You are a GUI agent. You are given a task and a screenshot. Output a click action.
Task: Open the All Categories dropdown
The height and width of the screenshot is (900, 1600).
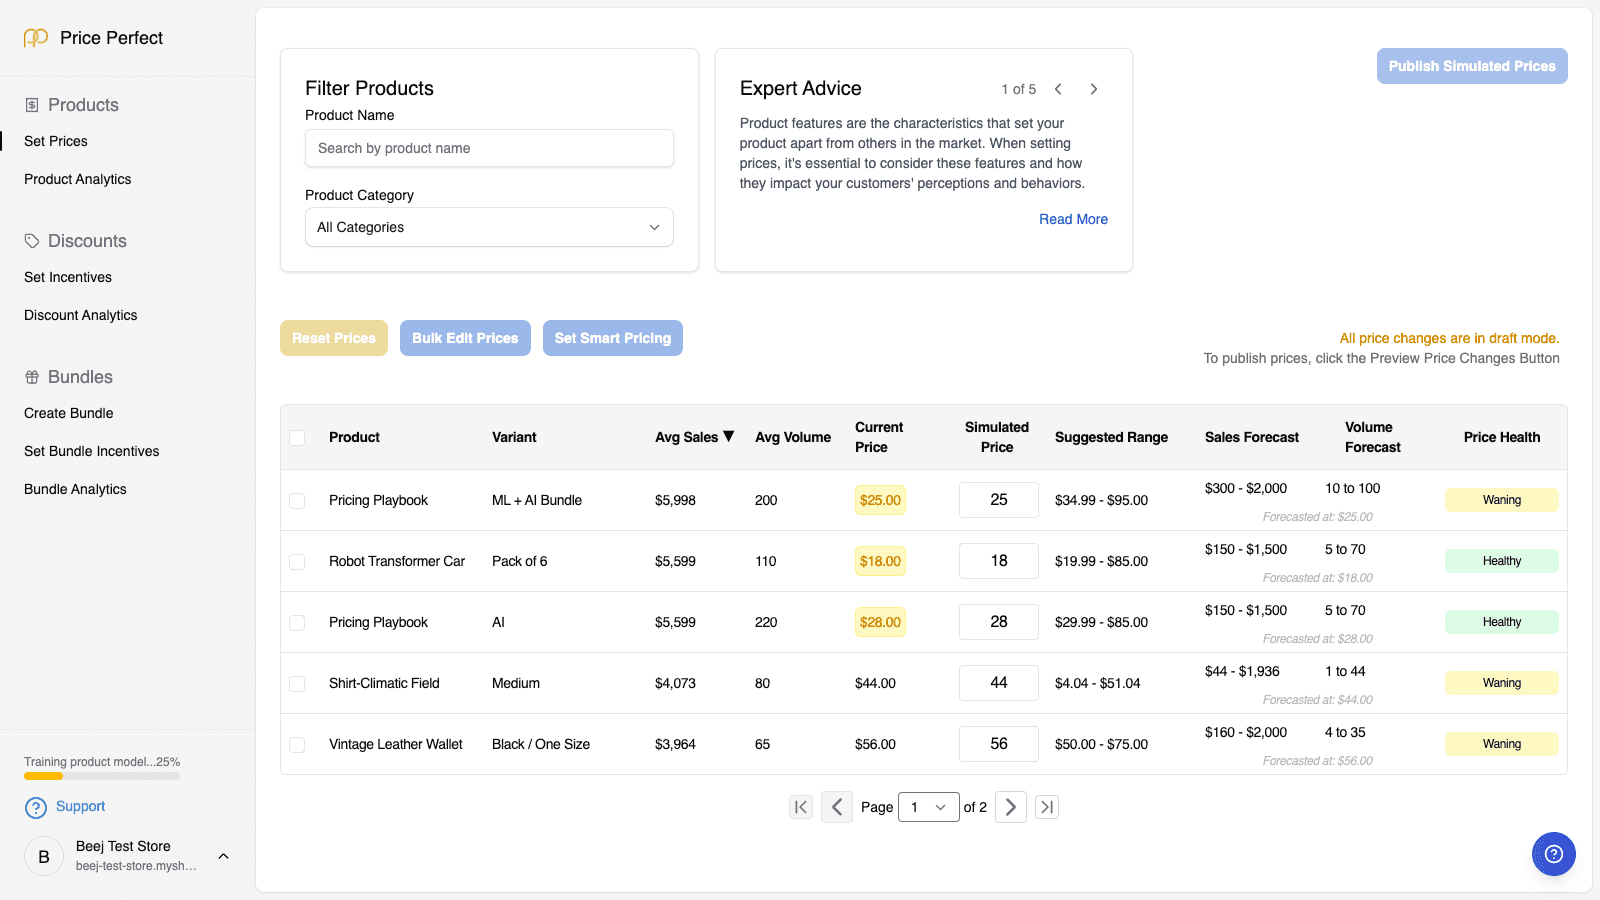pyautogui.click(x=488, y=227)
